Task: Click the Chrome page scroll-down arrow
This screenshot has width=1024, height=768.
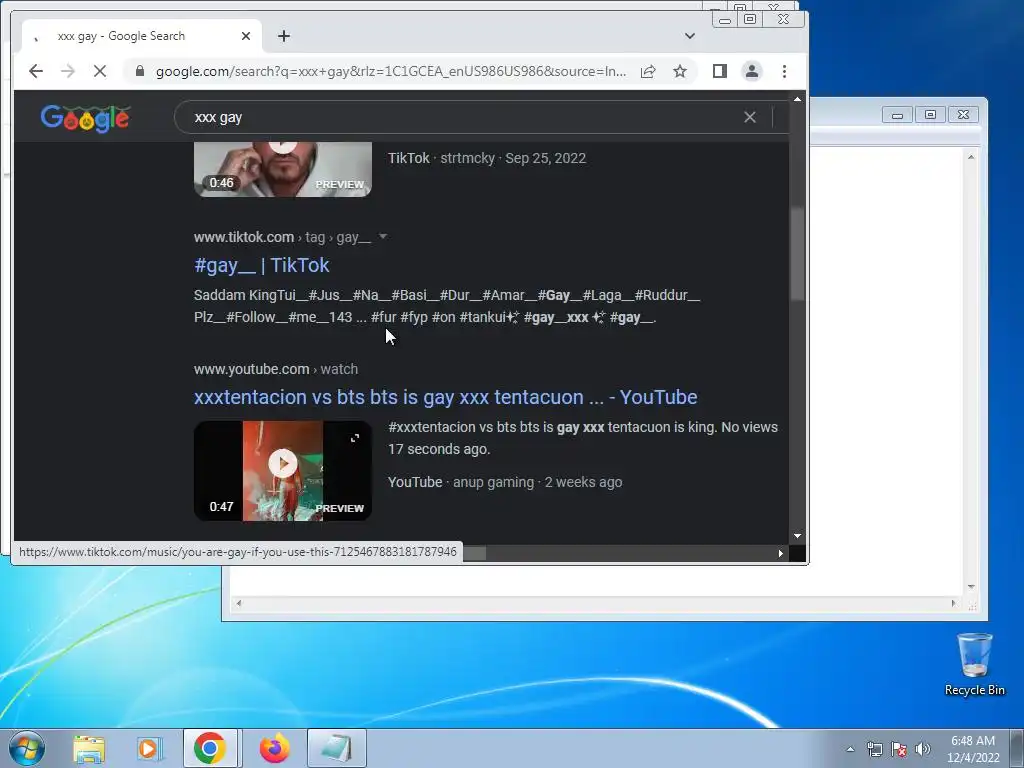Action: pos(797,536)
